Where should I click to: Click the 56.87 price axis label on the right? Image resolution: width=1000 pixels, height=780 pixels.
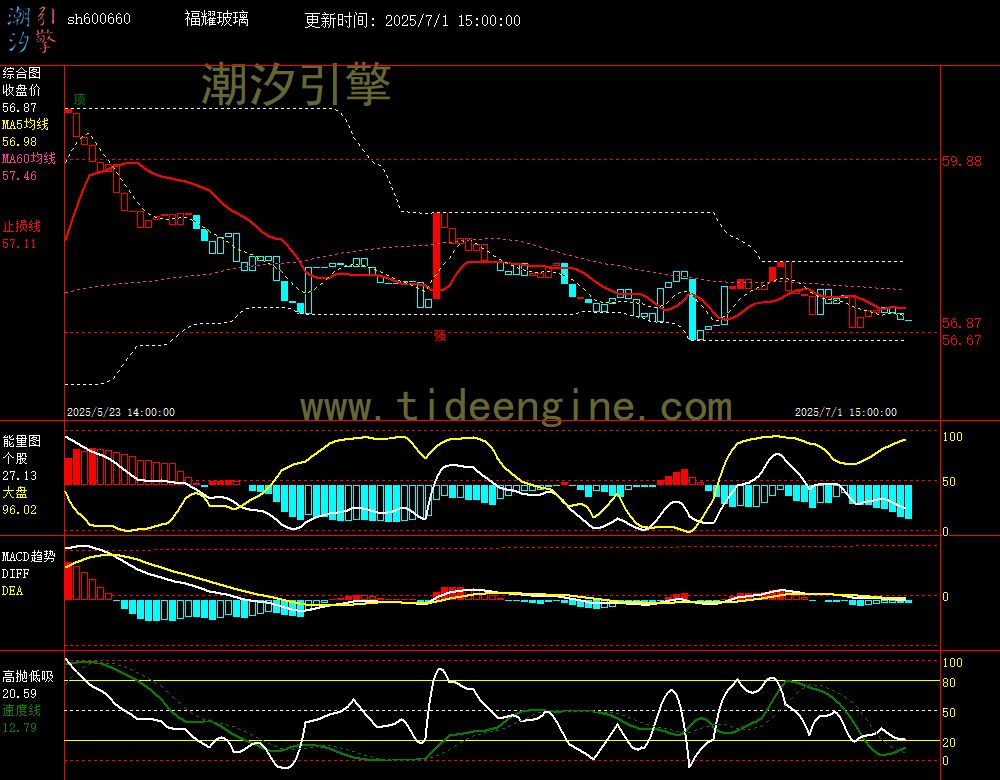(962, 323)
